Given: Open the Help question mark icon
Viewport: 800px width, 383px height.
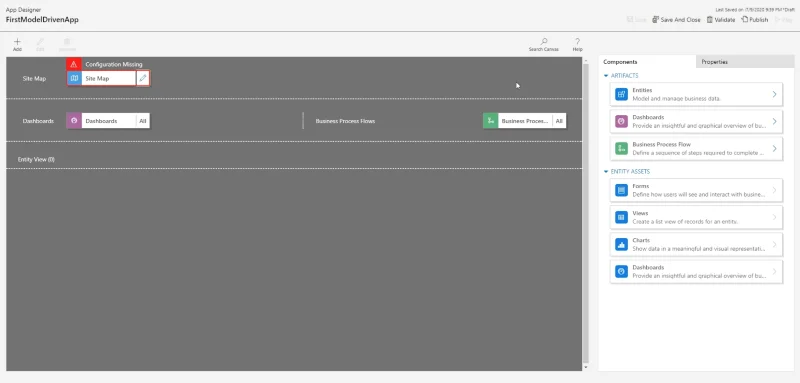Looking at the screenshot, I should click(577, 42).
